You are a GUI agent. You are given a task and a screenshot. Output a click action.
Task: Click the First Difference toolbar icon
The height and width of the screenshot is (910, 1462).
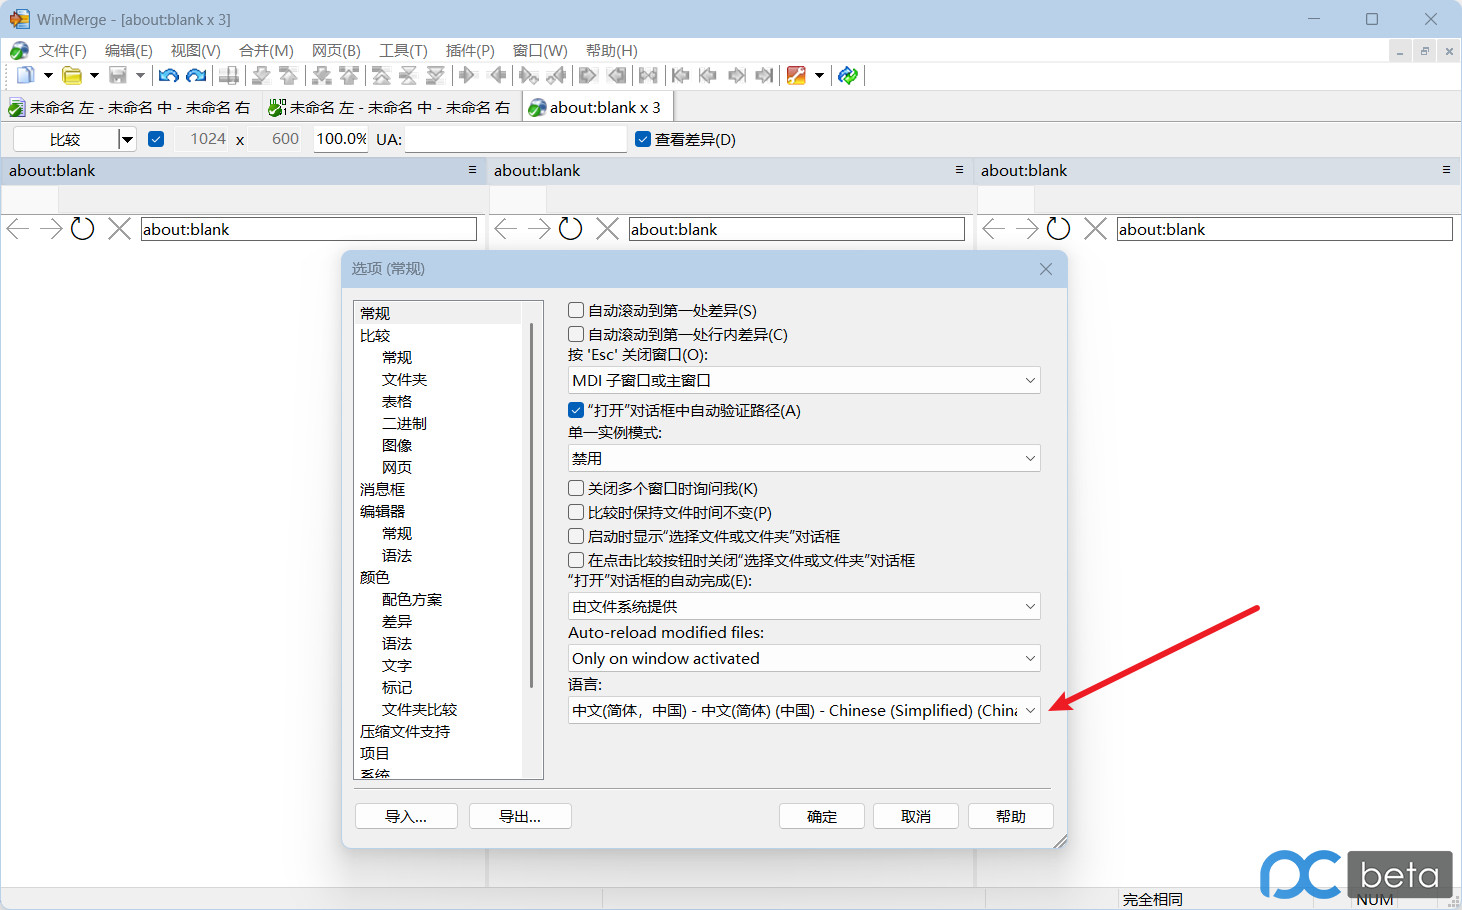click(381, 75)
